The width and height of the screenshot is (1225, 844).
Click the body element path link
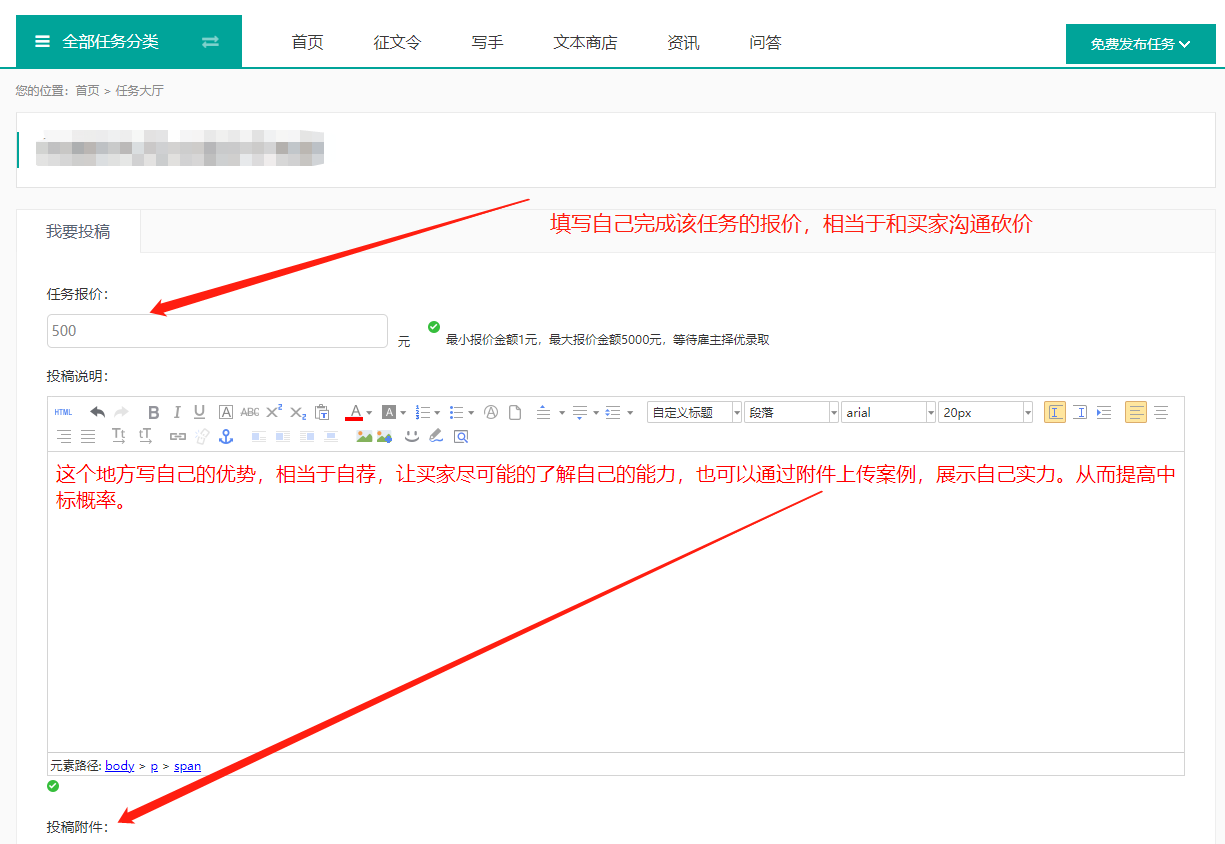120,766
